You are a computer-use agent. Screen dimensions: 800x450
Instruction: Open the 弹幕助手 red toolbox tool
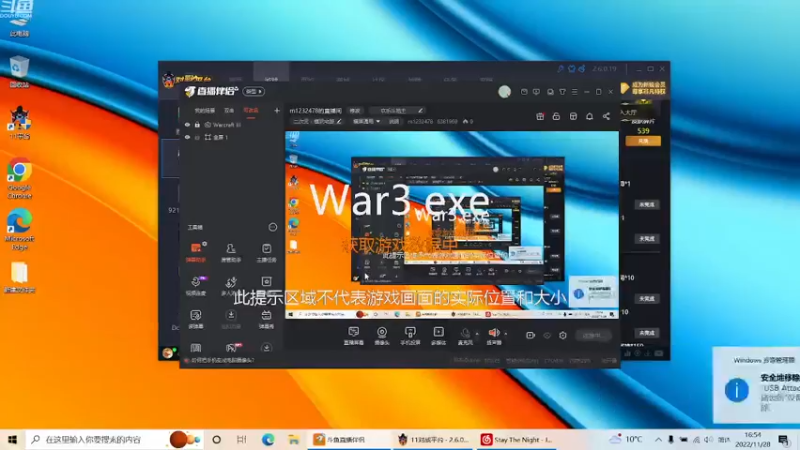pyautogui.click(x=196, y=252)
